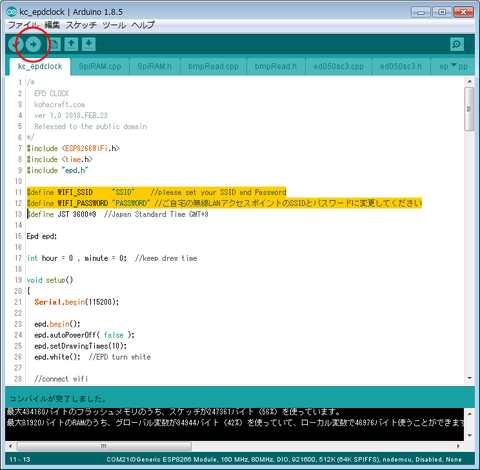Save sketch with down-arrow icon
The height and width of the screenshot is (470, 480).
88,44
